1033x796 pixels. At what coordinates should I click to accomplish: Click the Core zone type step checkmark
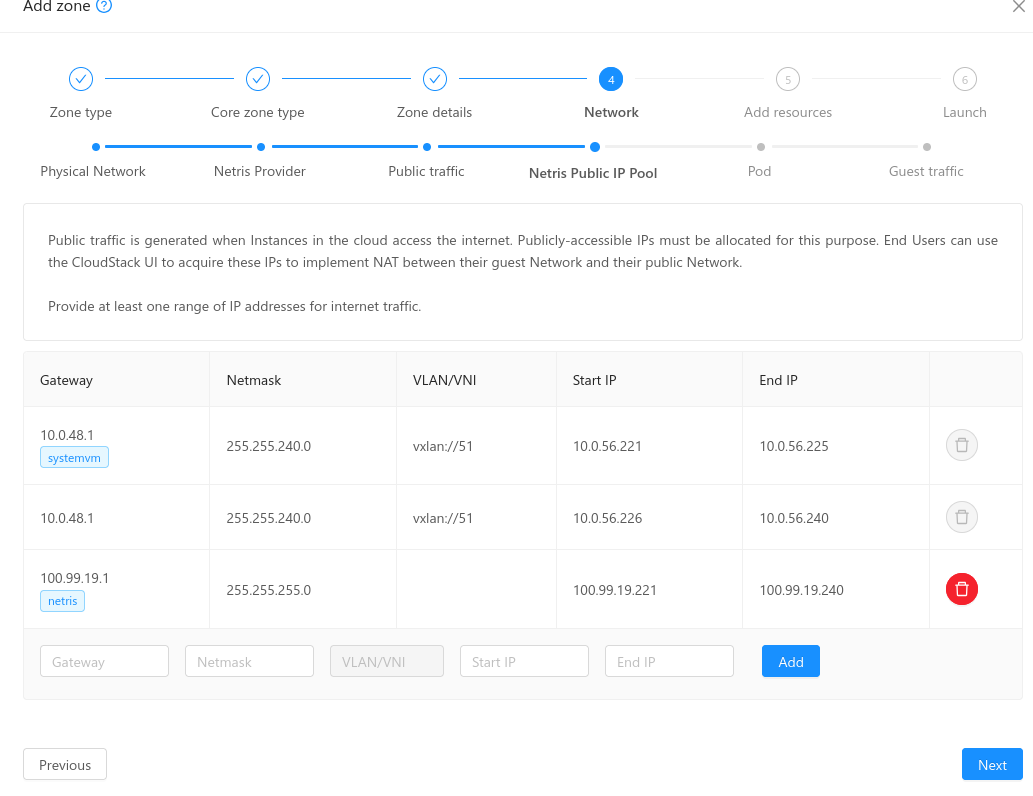click(258, 79)
